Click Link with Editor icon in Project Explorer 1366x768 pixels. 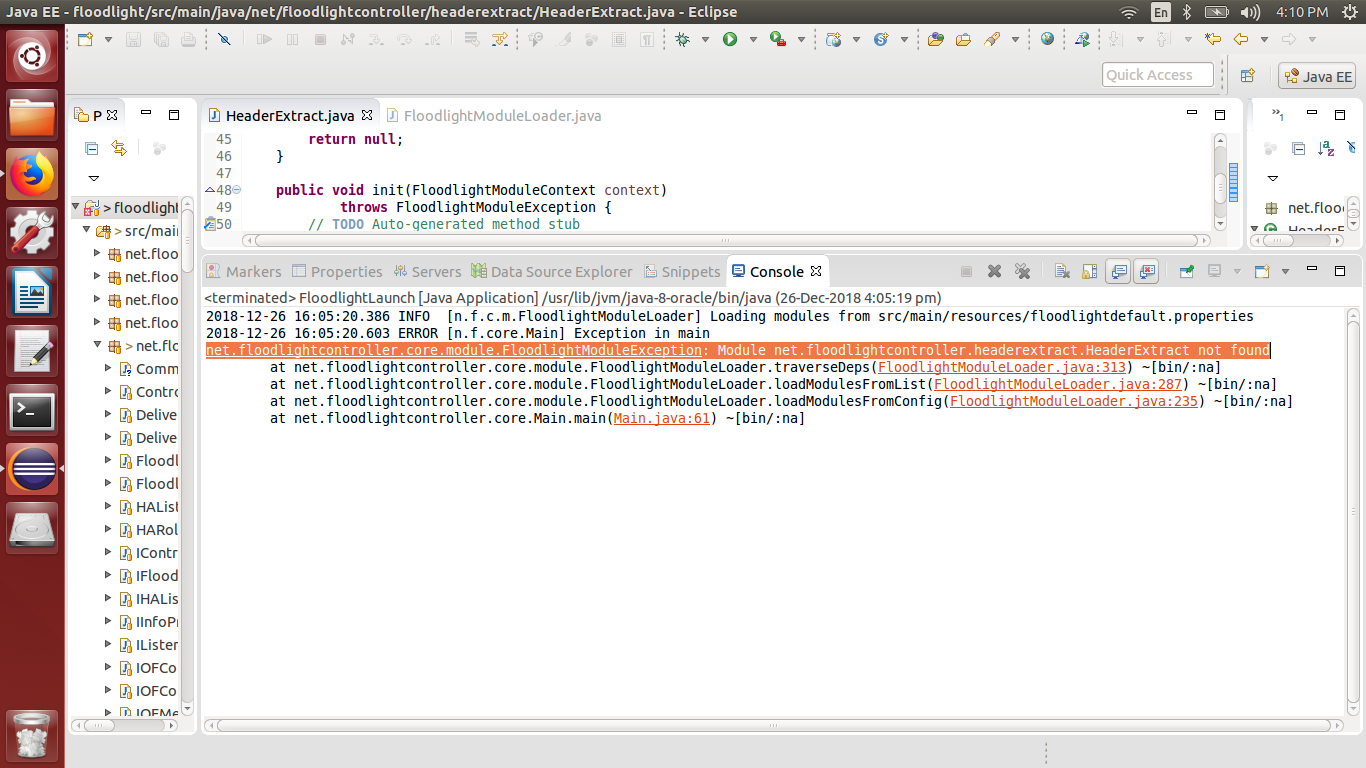coord(119,148)
